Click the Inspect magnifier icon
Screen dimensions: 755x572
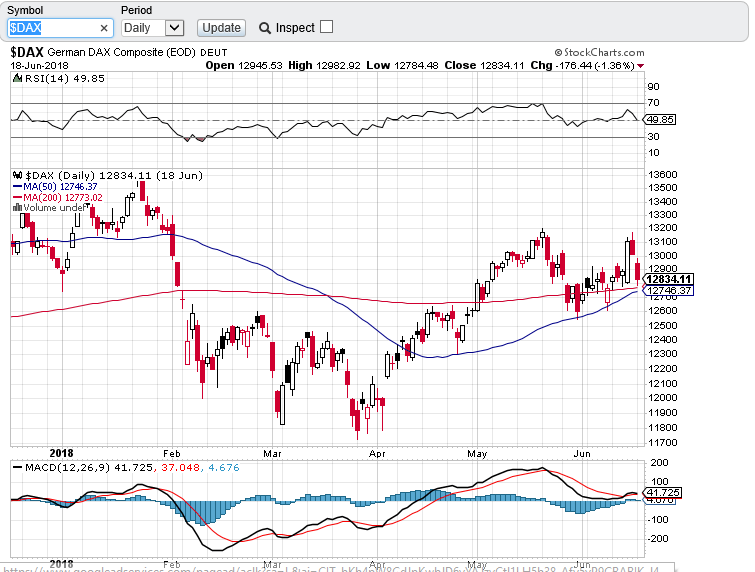tap(264, 28)
